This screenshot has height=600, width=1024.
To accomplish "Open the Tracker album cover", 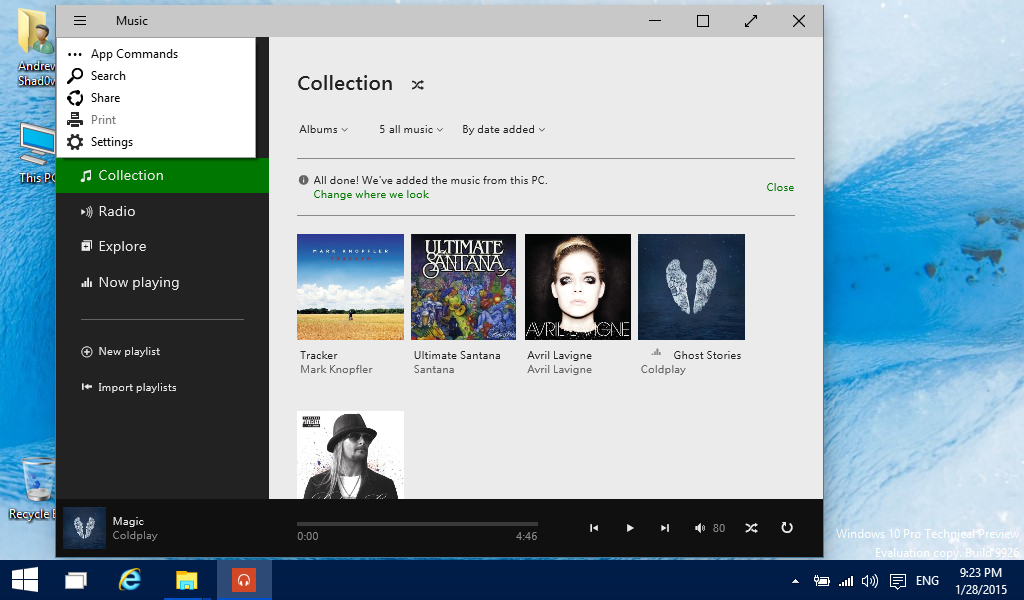I will [x=351, y=287].
